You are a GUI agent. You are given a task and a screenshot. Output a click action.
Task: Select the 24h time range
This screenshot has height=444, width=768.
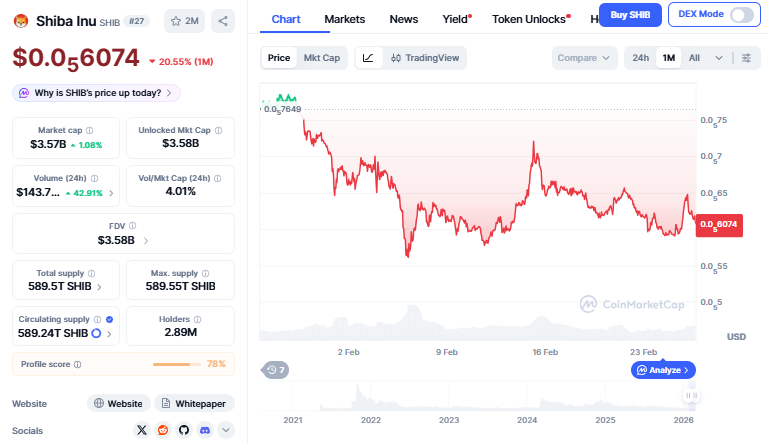[x=640, y=58]
